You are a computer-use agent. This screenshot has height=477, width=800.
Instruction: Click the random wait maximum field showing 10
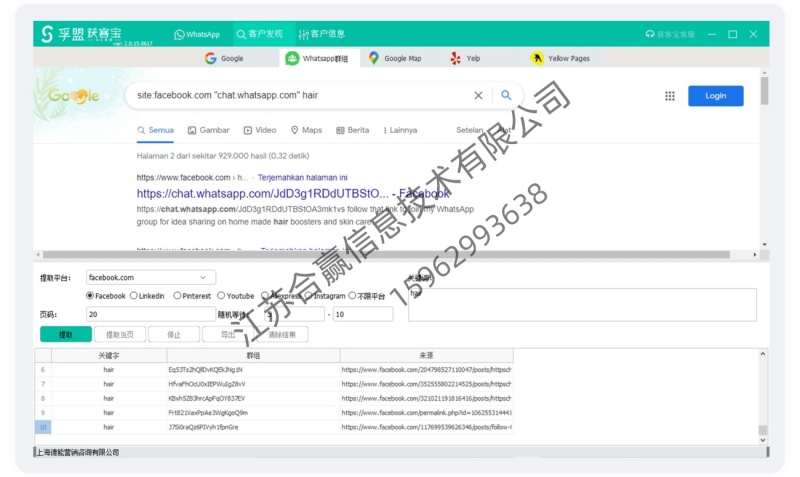click(x=363, y=314)
